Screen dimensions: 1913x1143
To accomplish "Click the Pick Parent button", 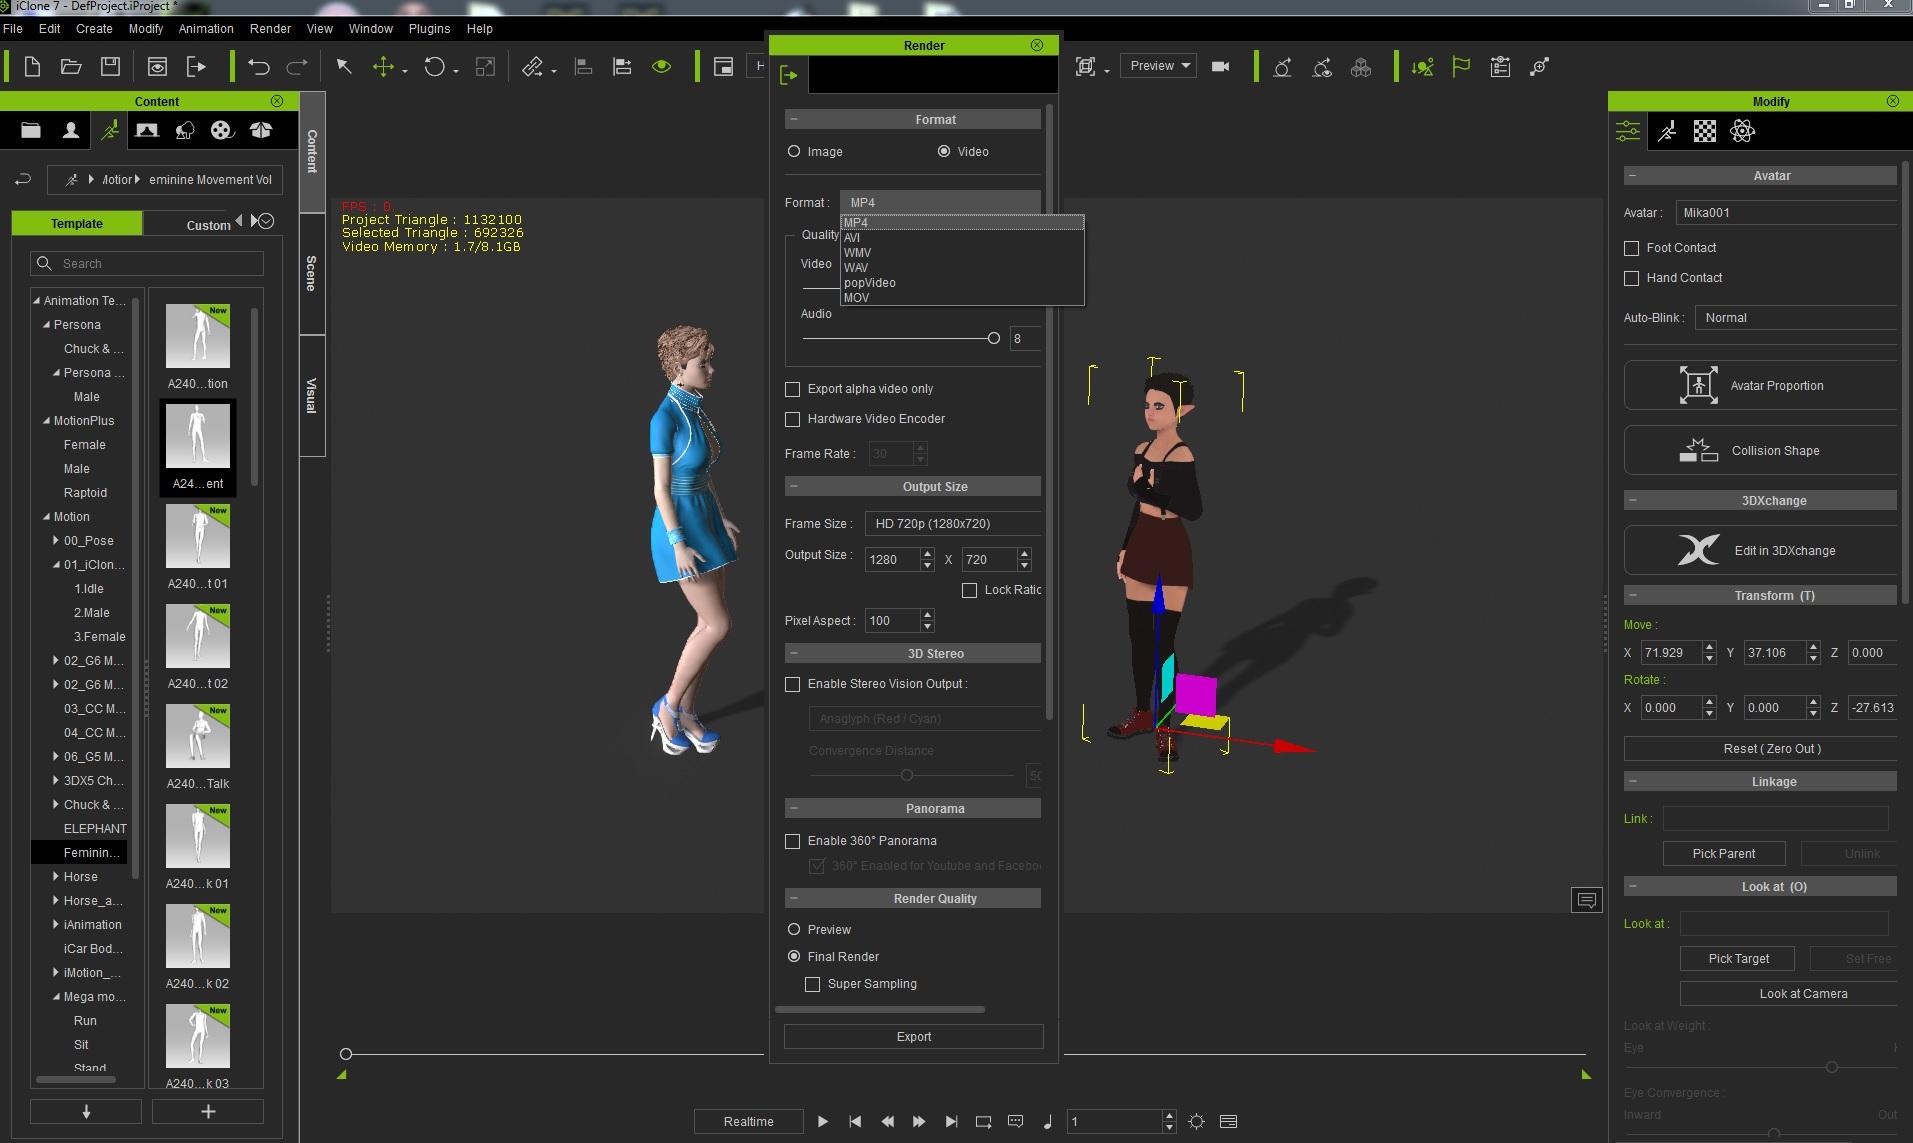I will pyautogui.click(x=1724, y=853).
